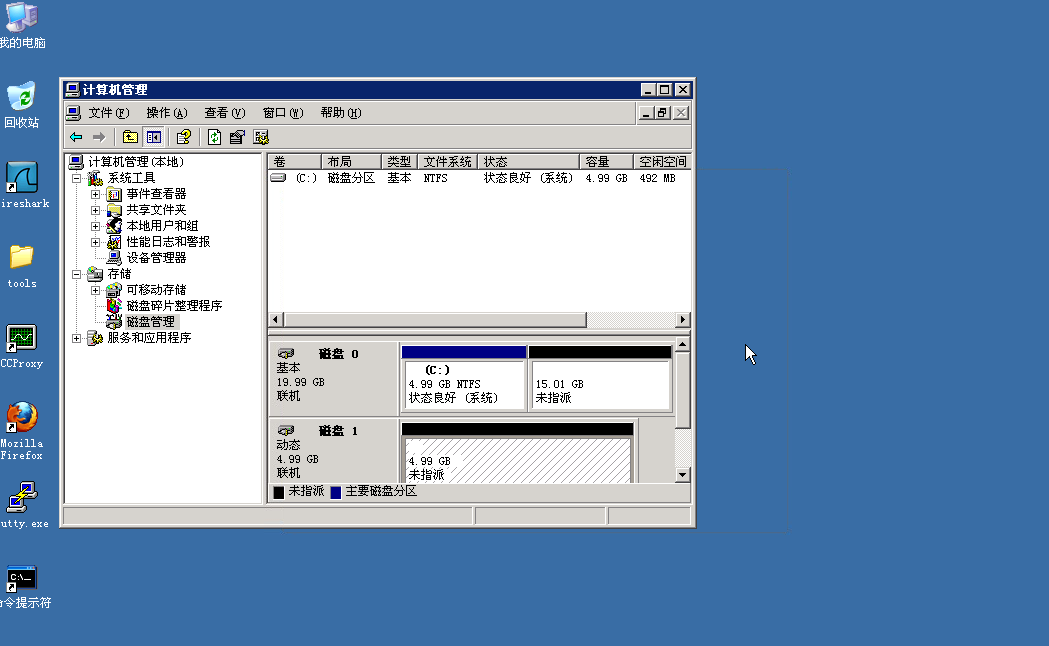Image resolution: width=1049 pixels, height=646 pixels.
Task: Click the volume list scroll right arrow
Action: [682, 320]
